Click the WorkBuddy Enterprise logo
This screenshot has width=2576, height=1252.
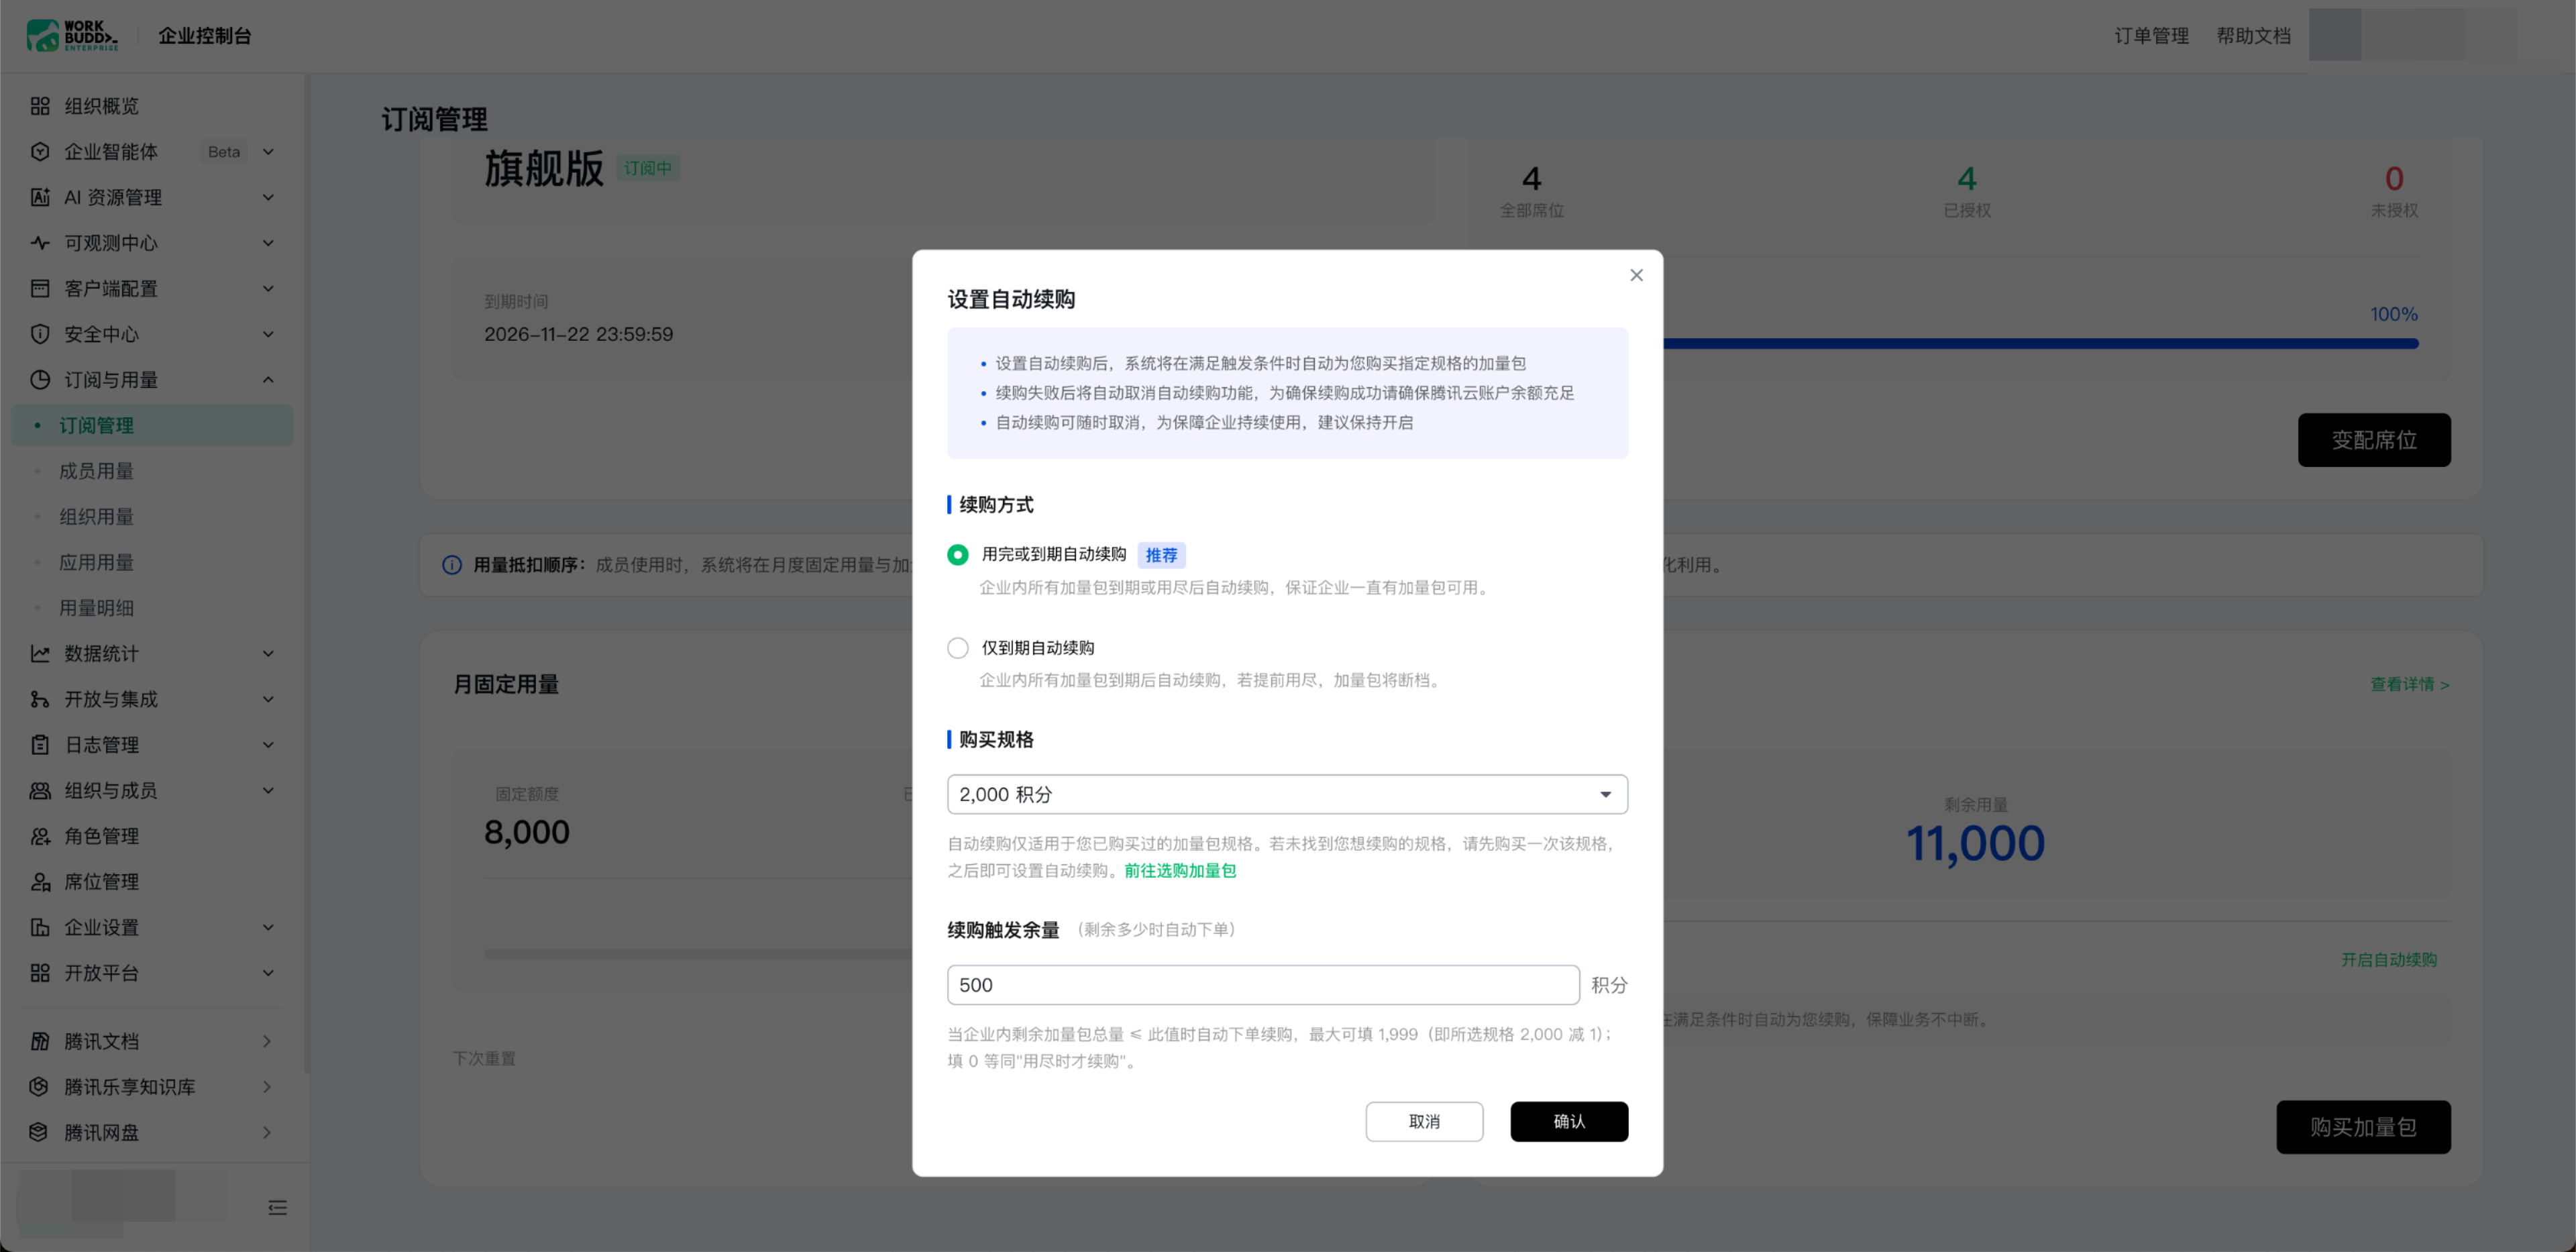72,35
